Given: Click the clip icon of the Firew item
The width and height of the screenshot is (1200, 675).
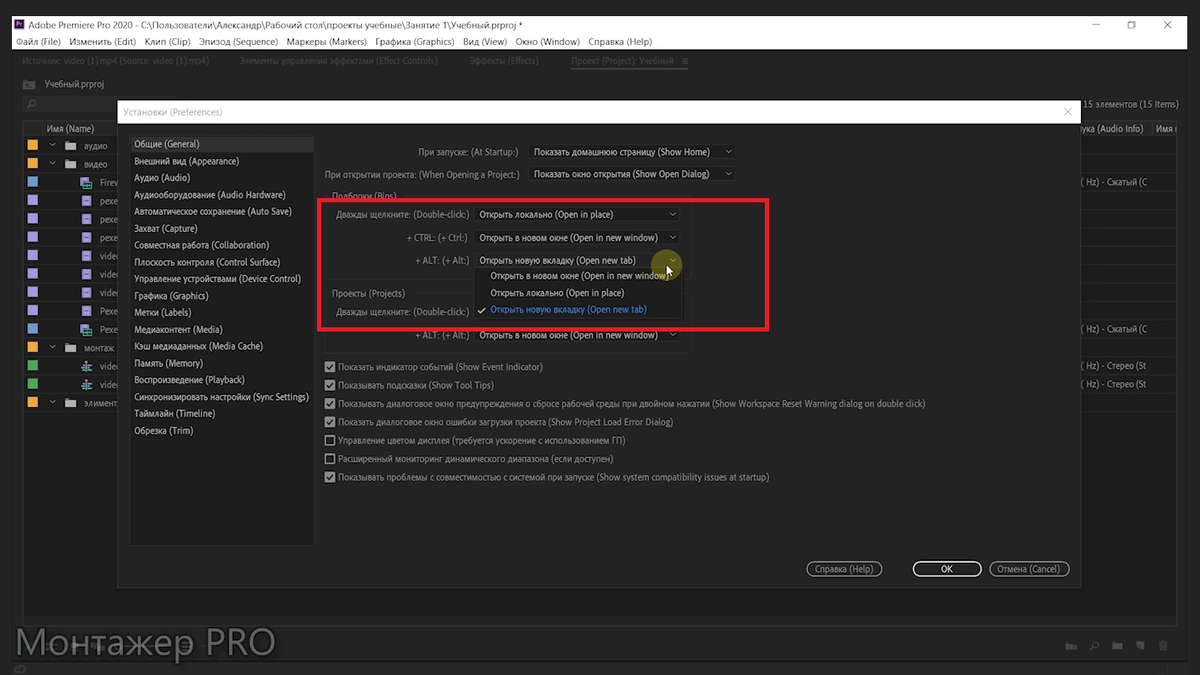Looking at the screenshot, I should coord(86,183).
